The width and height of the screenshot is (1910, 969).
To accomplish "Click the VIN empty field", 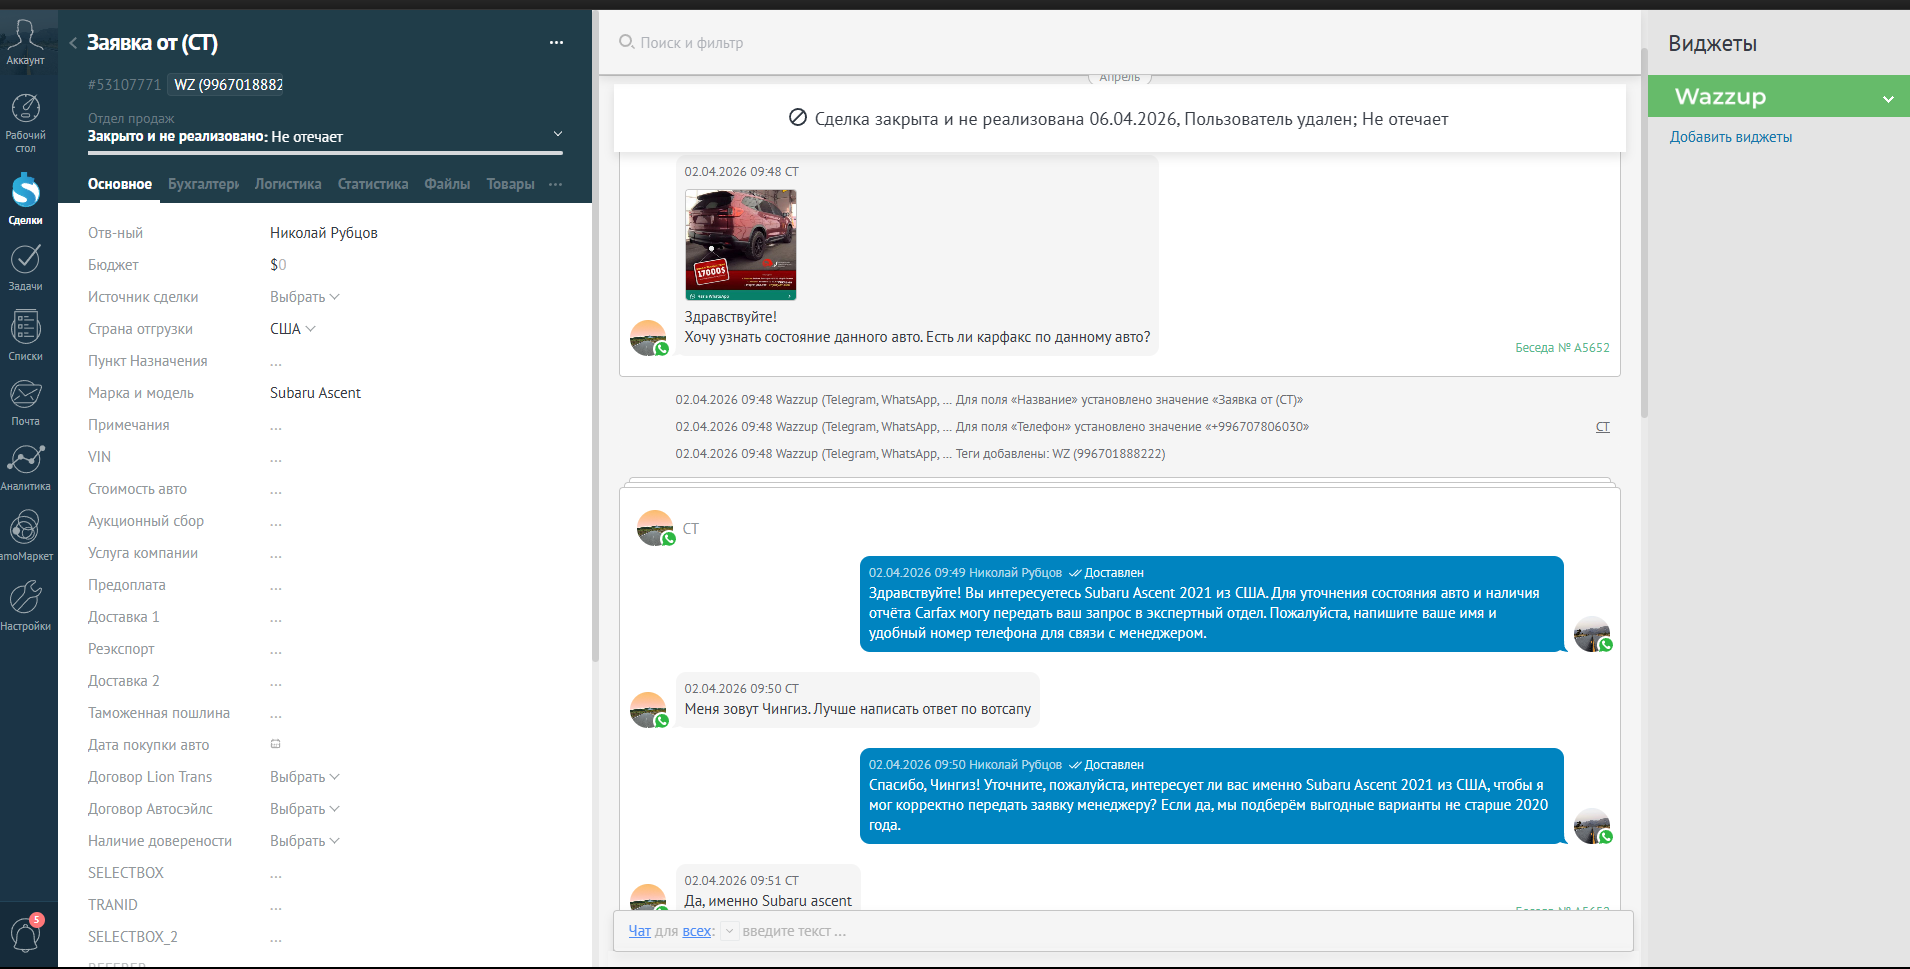I will coord(276,457).
